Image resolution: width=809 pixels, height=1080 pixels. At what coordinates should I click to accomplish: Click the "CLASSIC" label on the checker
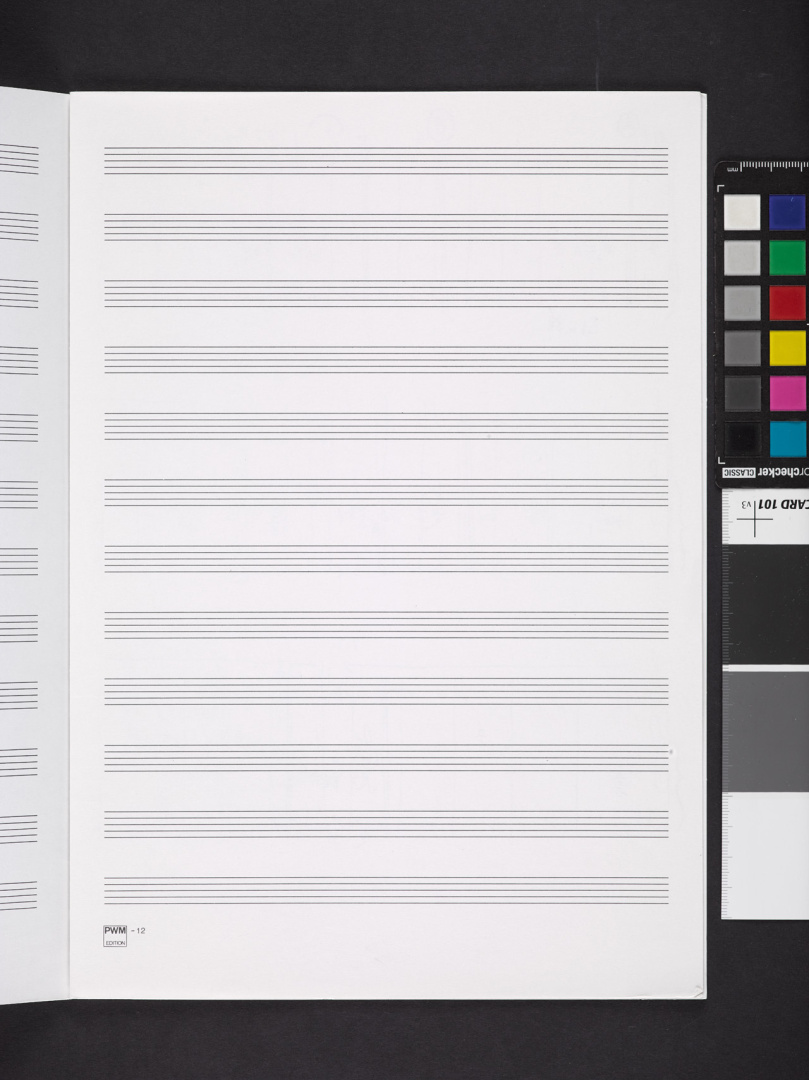[x=739, y=472]
